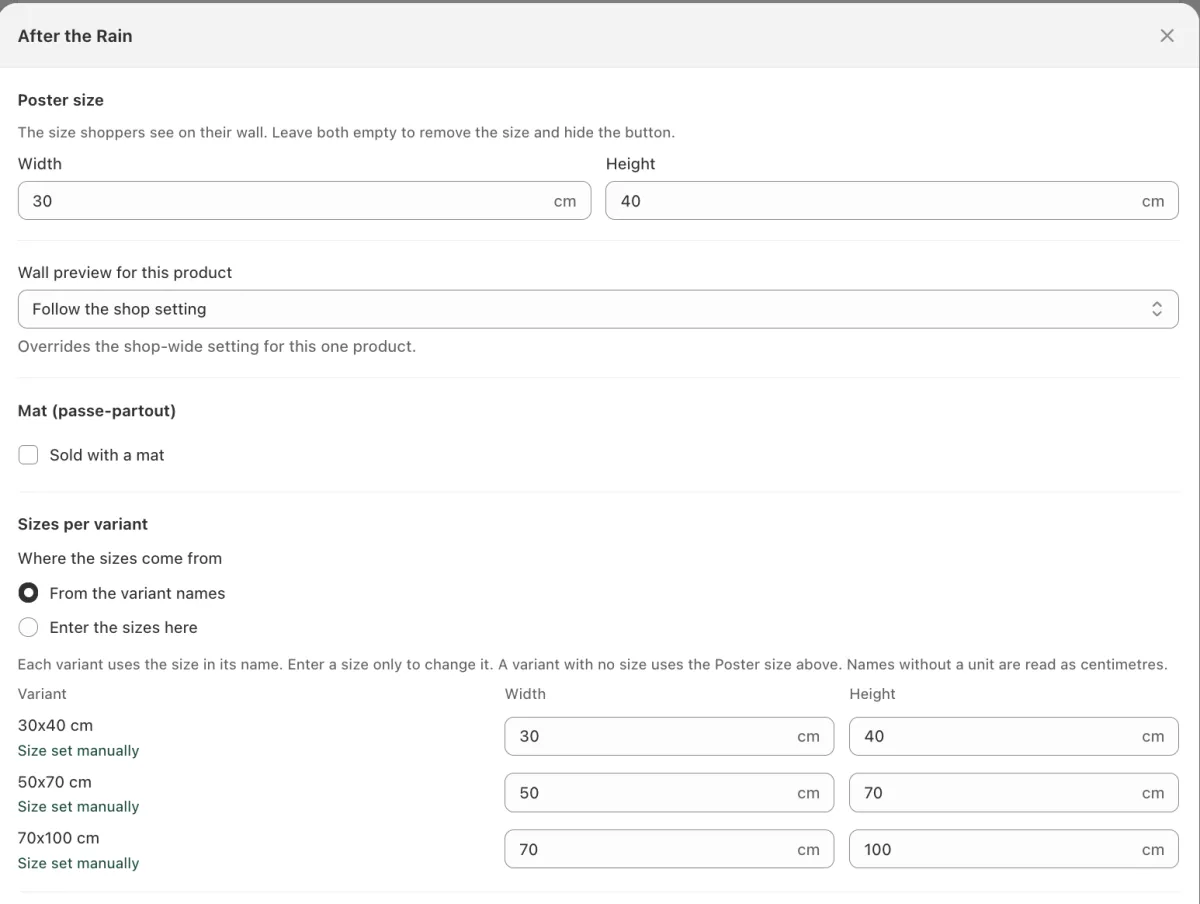Tick the Sold with a mat checkbox
The image size is (1200, 904).
[29, 455]
